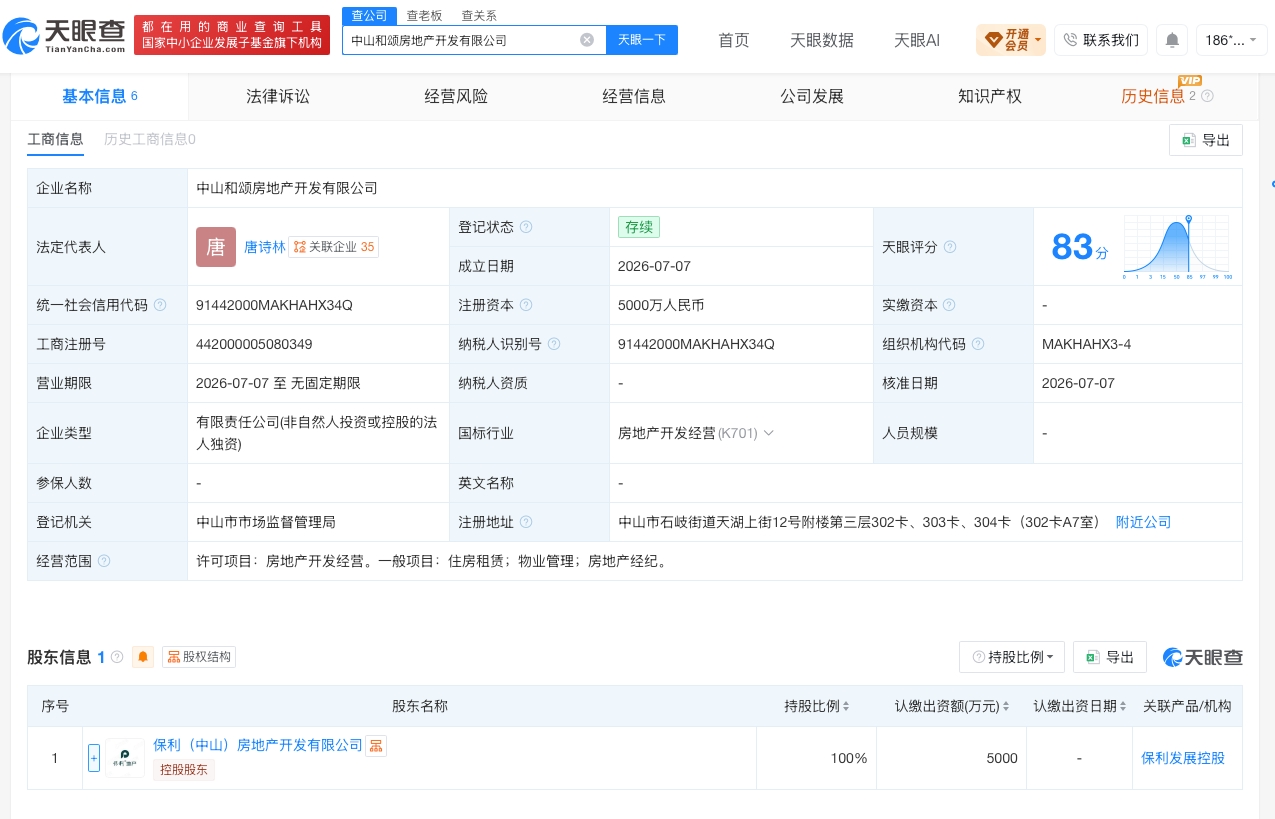Click the 中山市市场监督管理局 value

tap(266, 522)
